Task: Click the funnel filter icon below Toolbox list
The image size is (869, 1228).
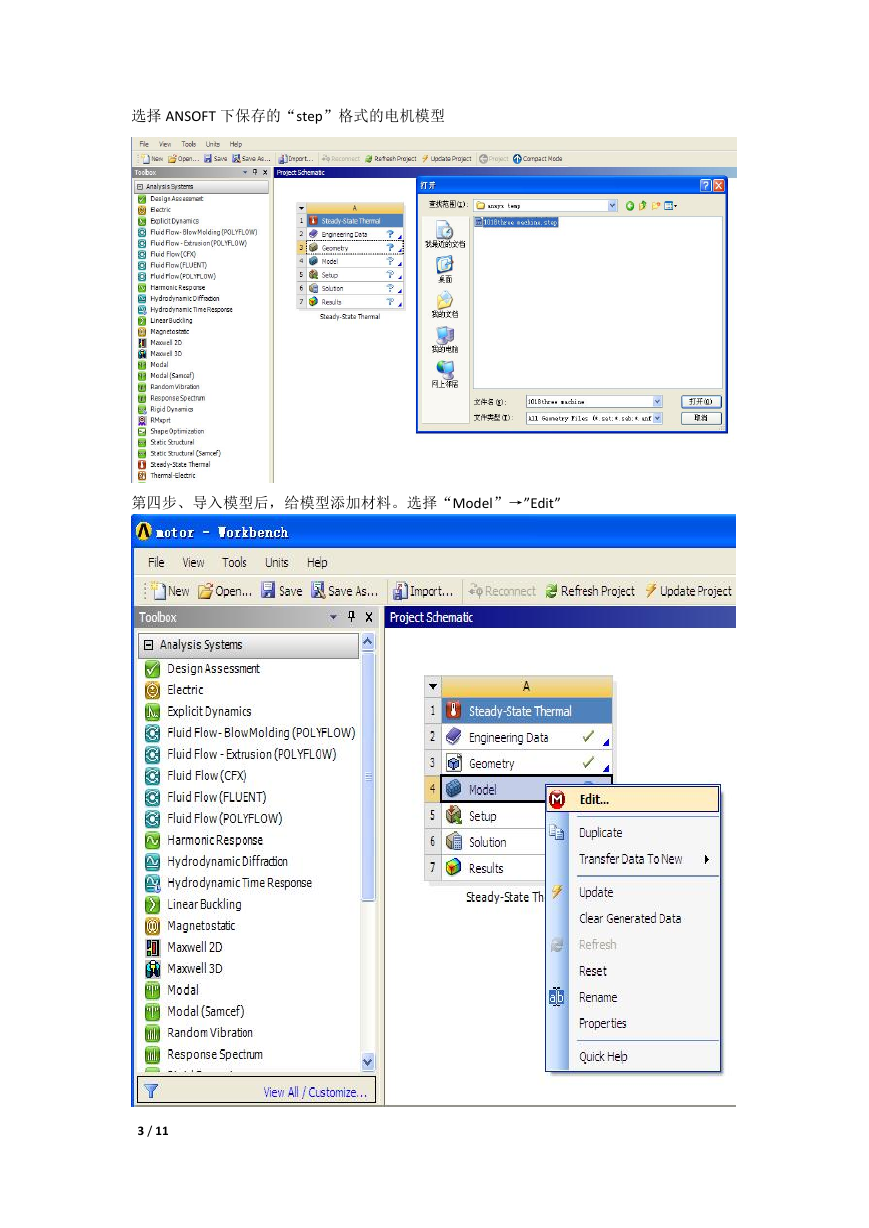Action: pos(150,1091)
